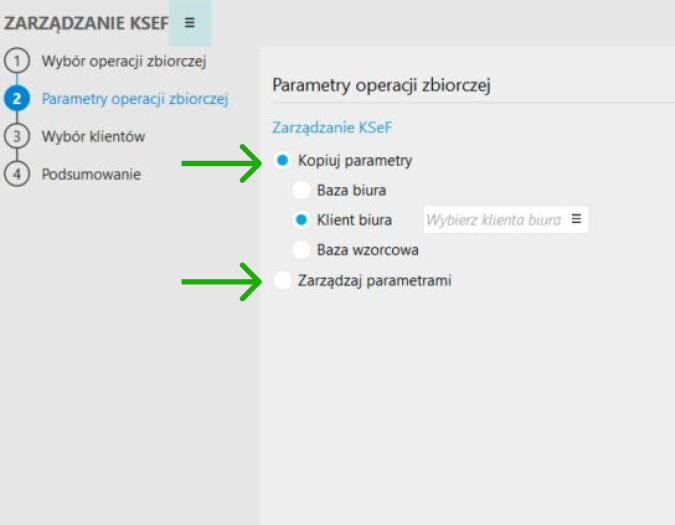Click green arrow pointing at Zarządzaj parametrami
675x525 pixels.
point(220,281)
